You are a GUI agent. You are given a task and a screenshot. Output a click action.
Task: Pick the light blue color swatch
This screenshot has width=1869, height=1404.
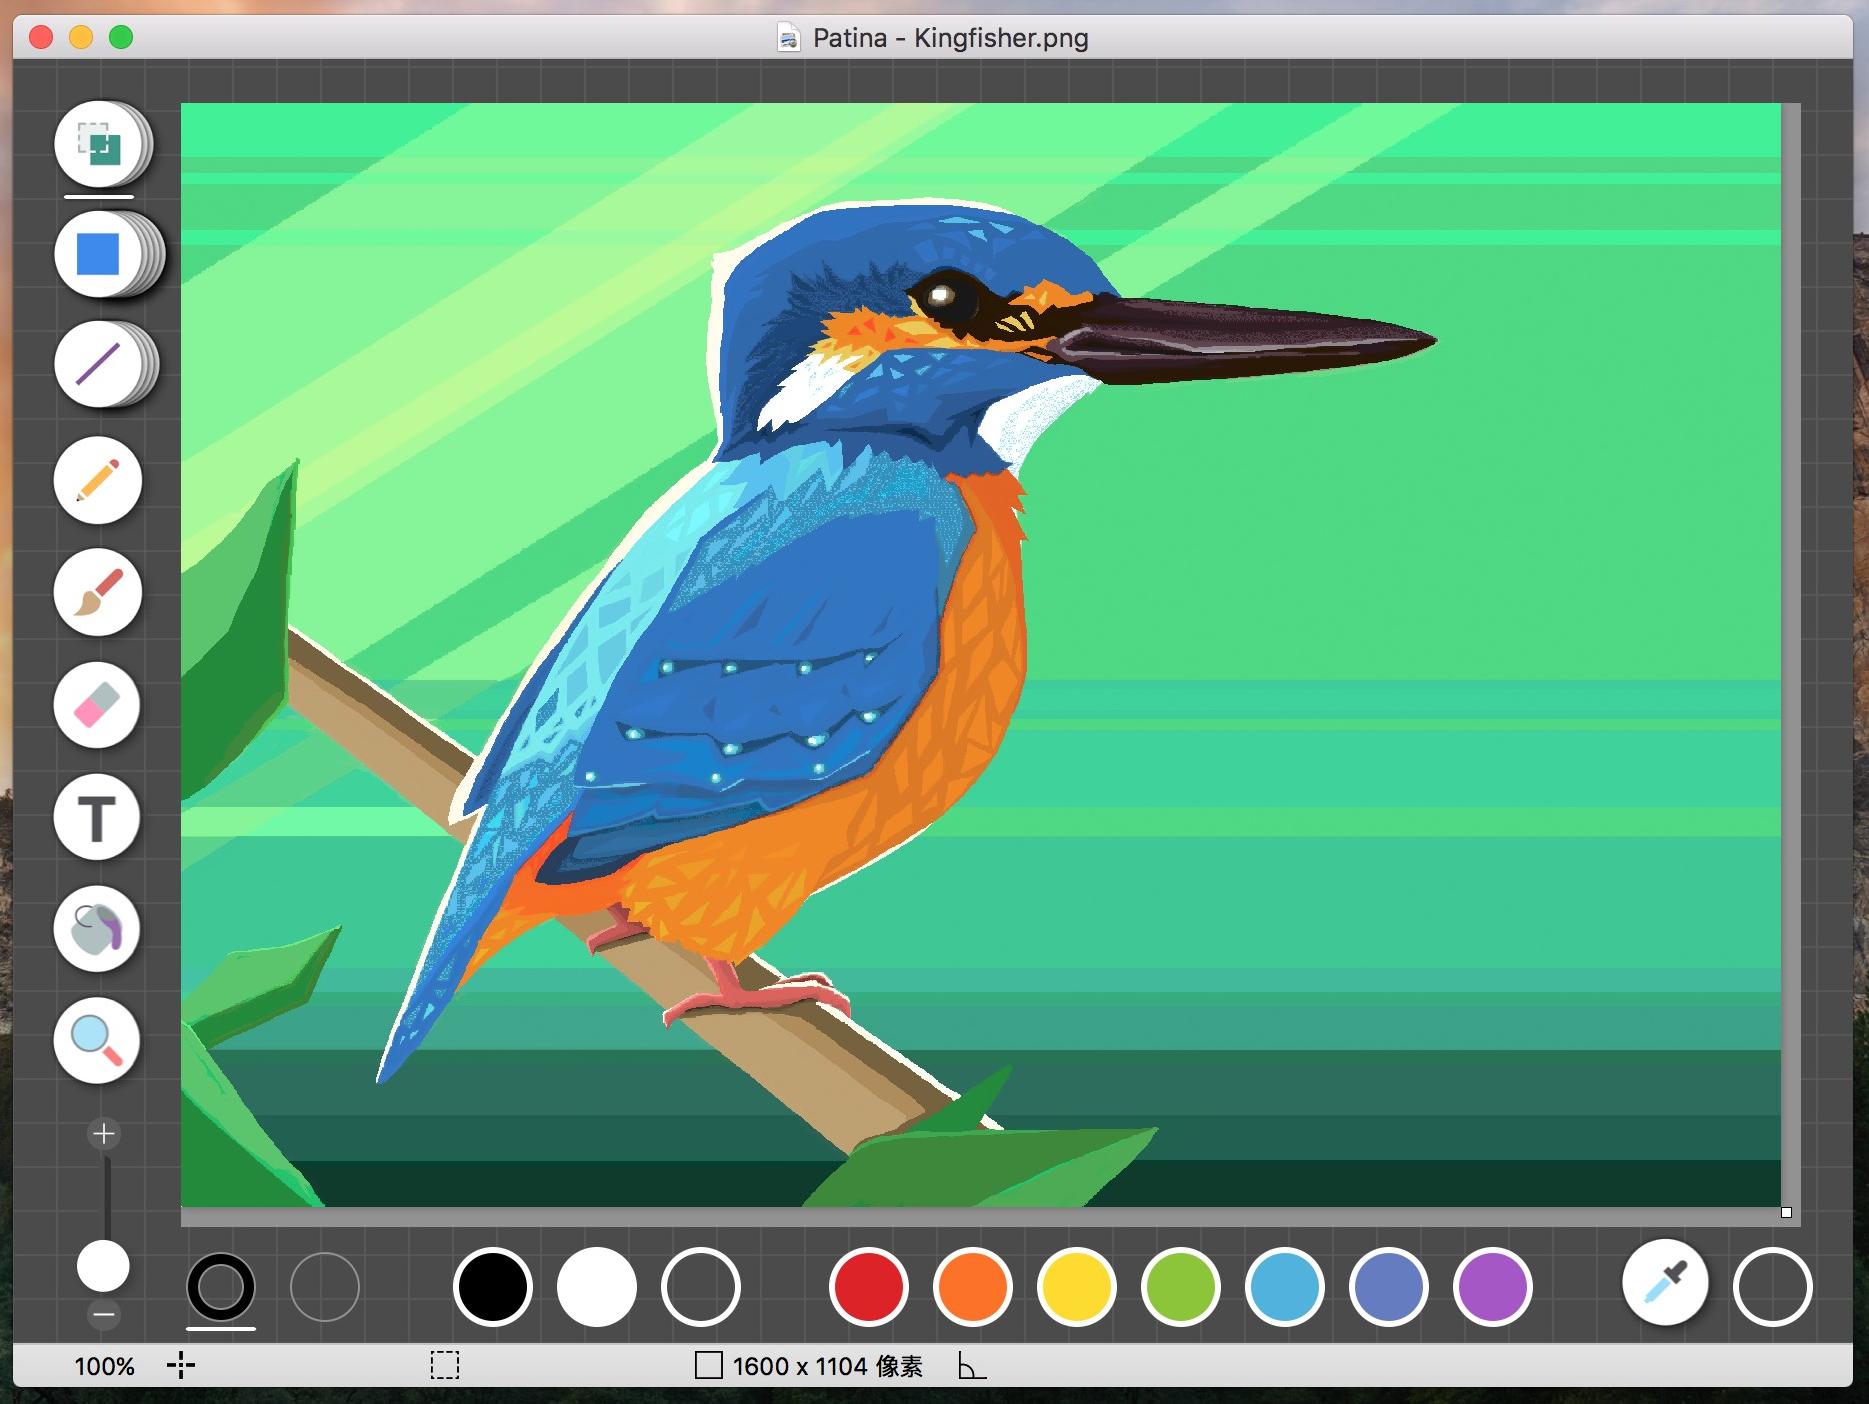click(1285, 1287)
